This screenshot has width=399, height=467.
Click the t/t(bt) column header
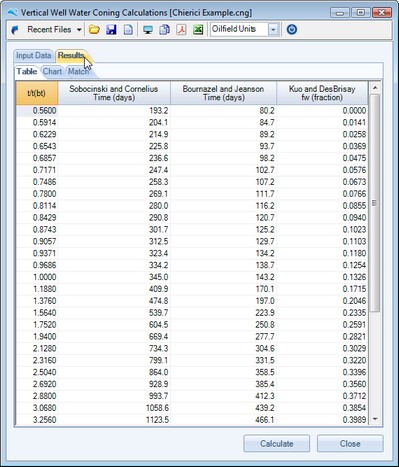(37, 93)
